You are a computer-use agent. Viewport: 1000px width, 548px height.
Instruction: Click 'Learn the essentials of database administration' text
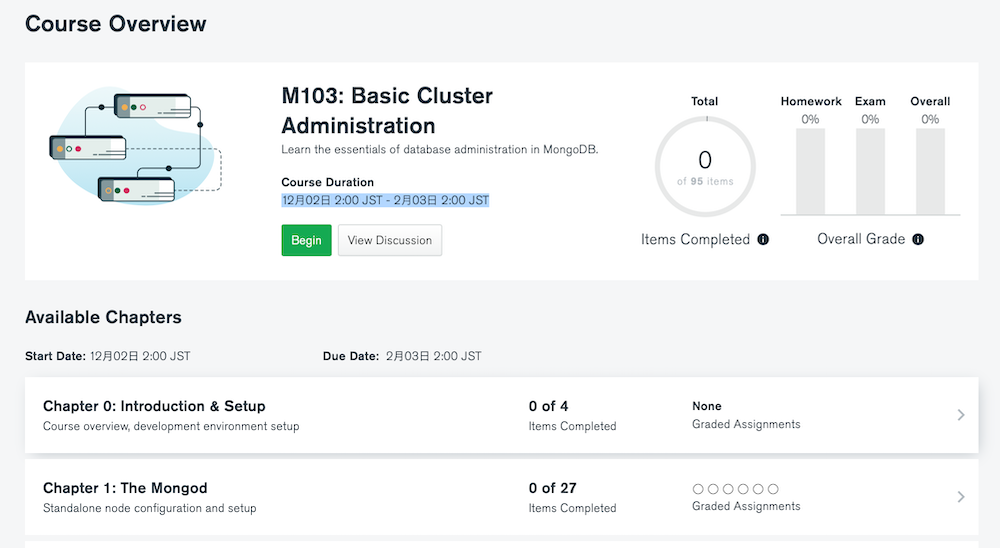tap(439, 149)
